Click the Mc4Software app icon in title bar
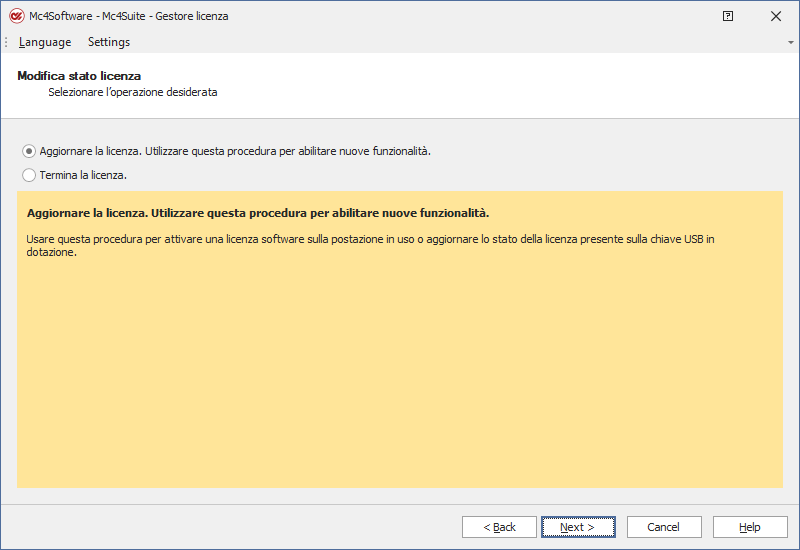The width and height of the screenshot is (800, 550). point(16,16)
